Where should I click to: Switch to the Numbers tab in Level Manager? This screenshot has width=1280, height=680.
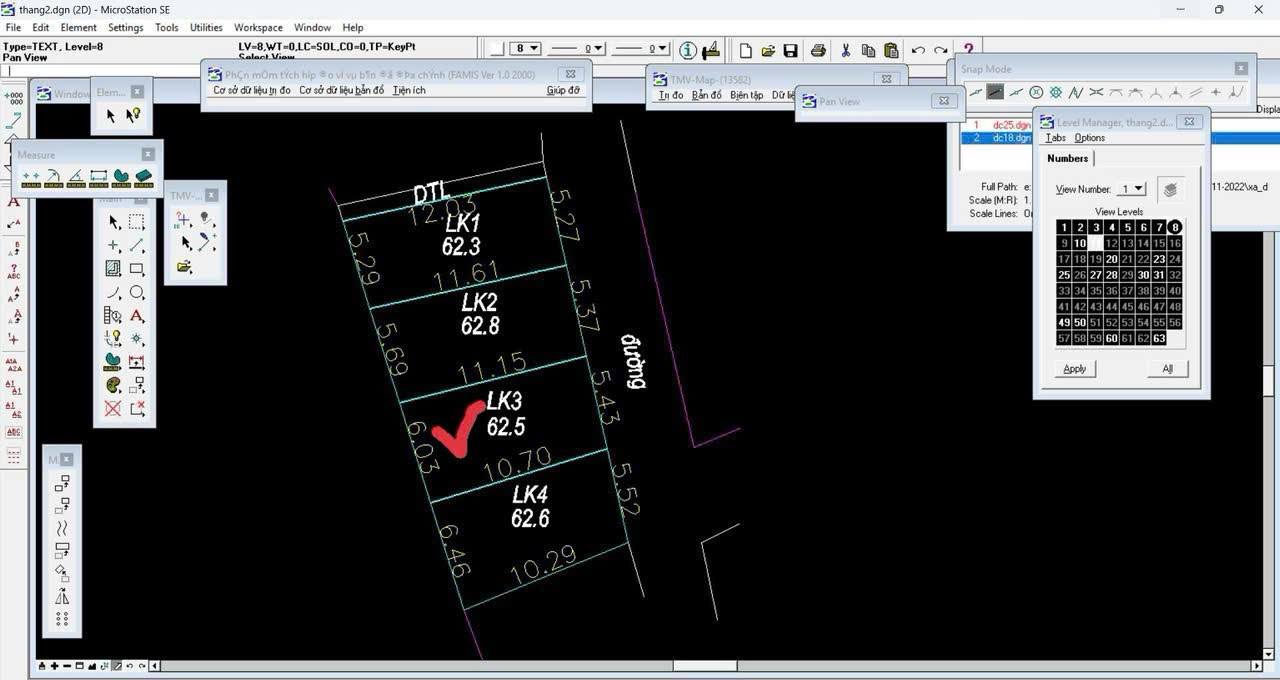[x=1067, y=158]
